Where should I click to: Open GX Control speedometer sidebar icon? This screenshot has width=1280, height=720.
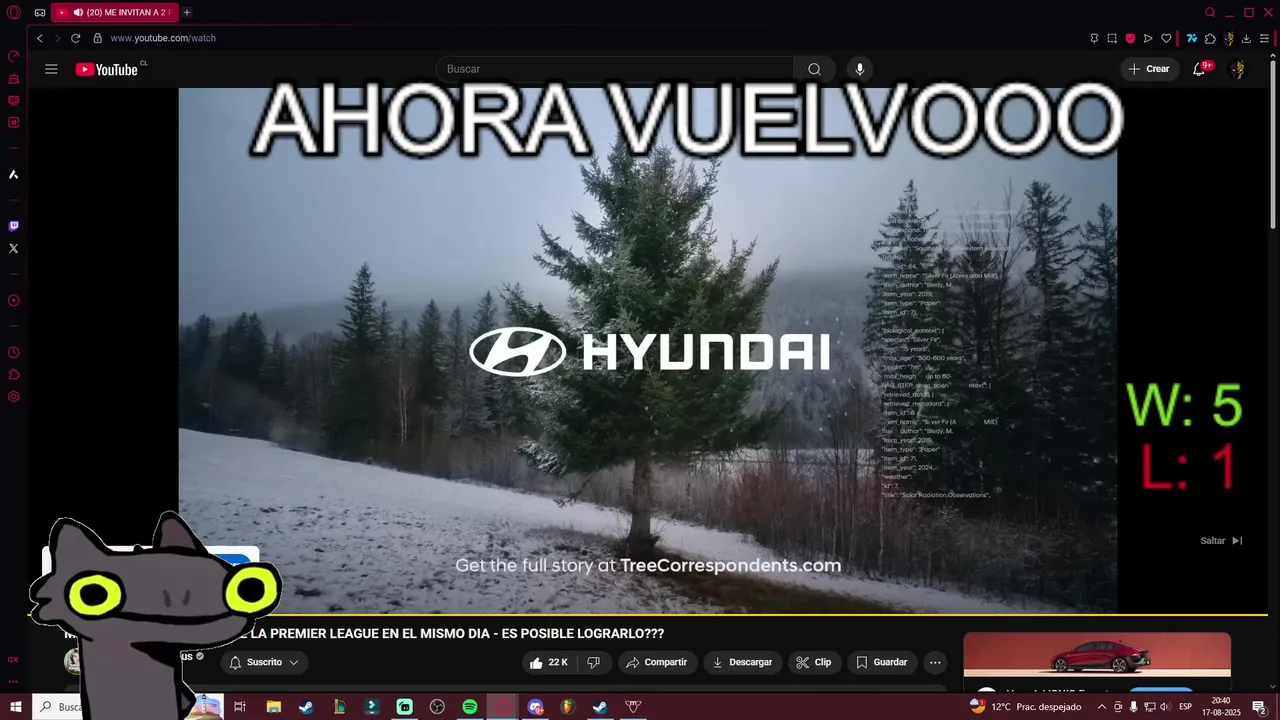coord(13,56)
